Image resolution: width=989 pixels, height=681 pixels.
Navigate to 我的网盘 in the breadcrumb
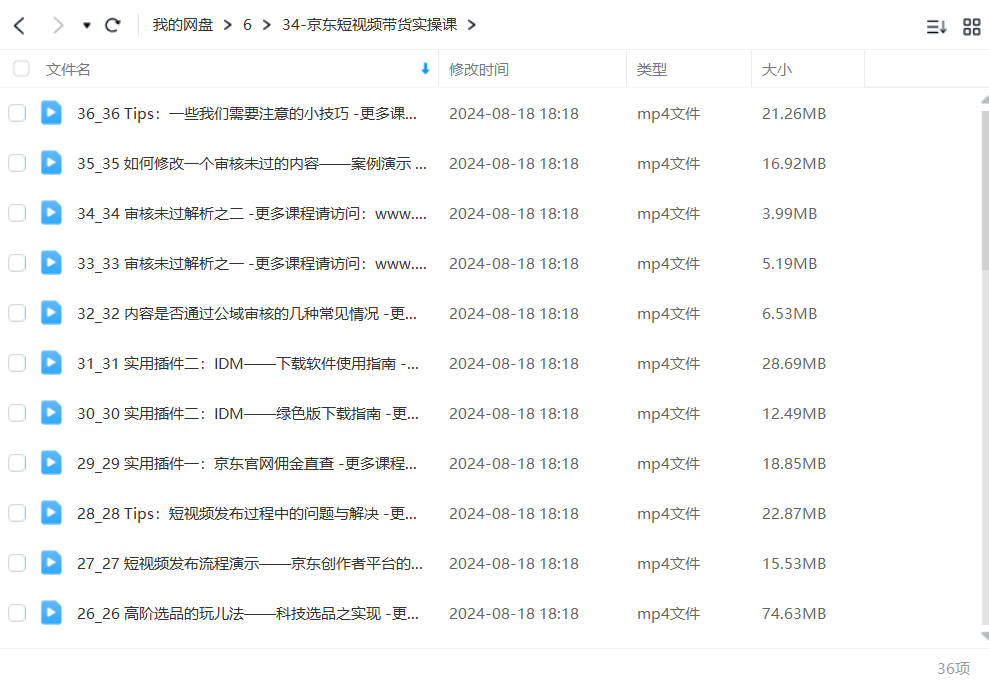coord(182,25)
